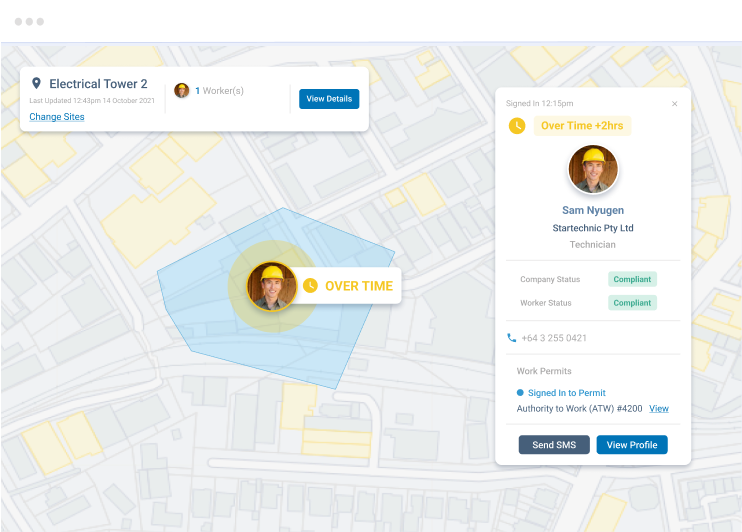Screen dimensions: 742x532
Task: Click the Signed In to Permit status text
Action: tap(566, 393)
